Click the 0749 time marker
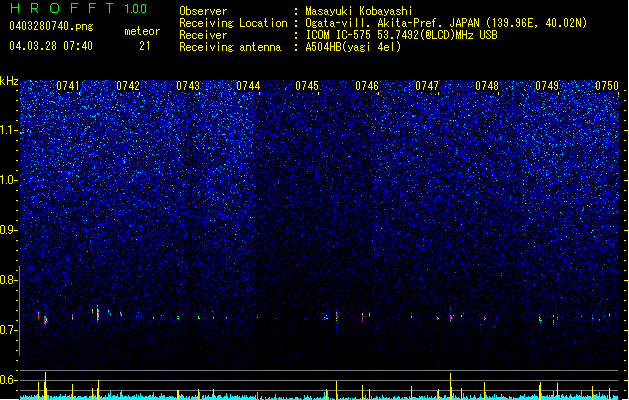 [547, 86]
